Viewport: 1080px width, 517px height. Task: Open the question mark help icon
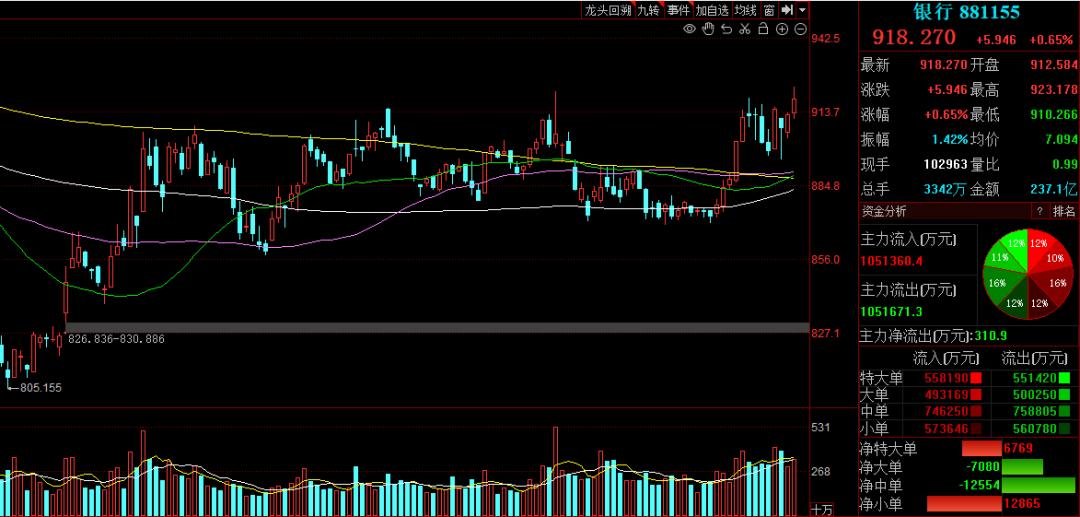(1040, 211)
